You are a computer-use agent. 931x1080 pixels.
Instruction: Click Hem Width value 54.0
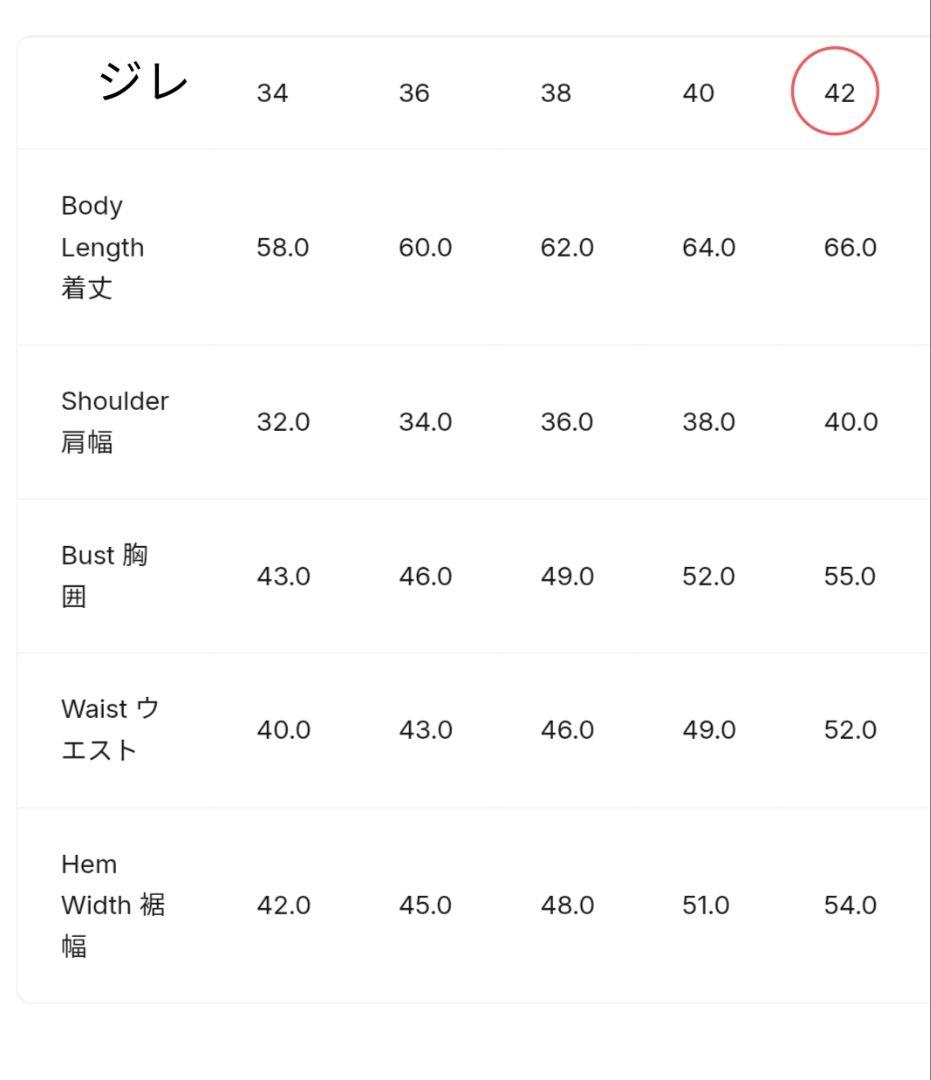tap(850, 905)
